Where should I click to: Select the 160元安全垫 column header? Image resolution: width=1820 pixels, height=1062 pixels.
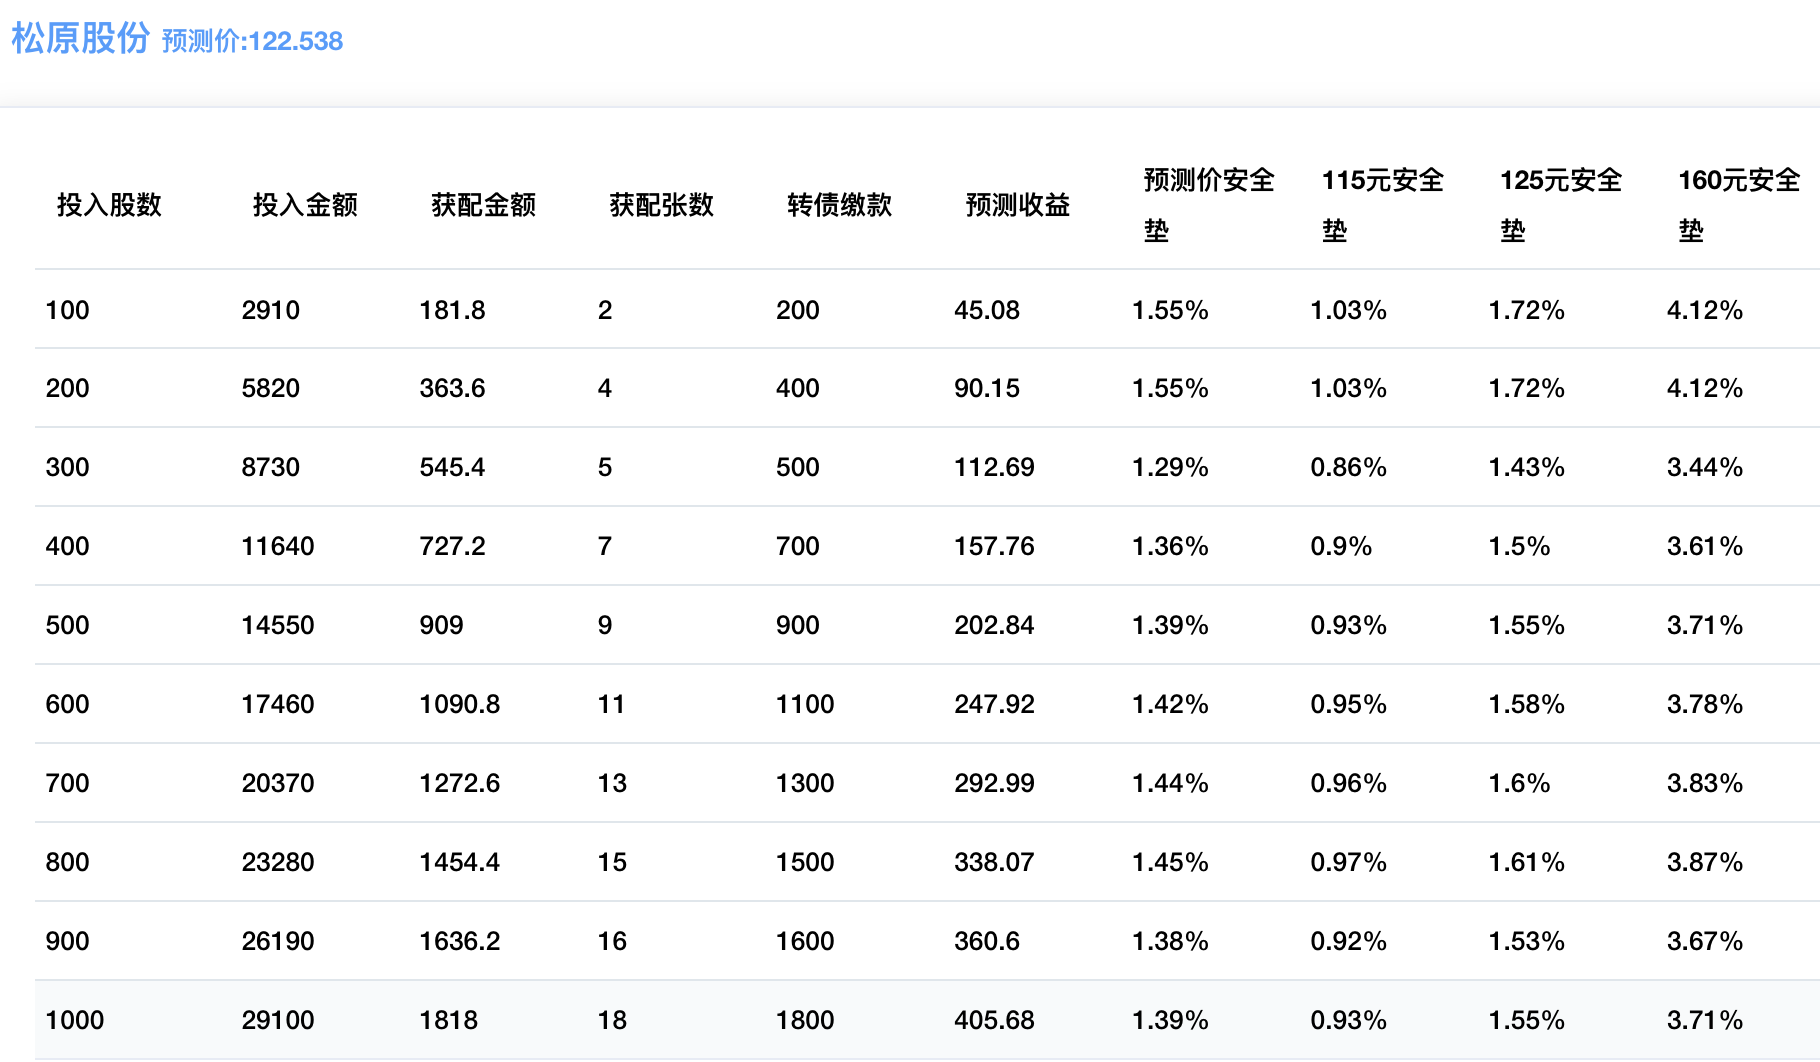click(1738, 205)
